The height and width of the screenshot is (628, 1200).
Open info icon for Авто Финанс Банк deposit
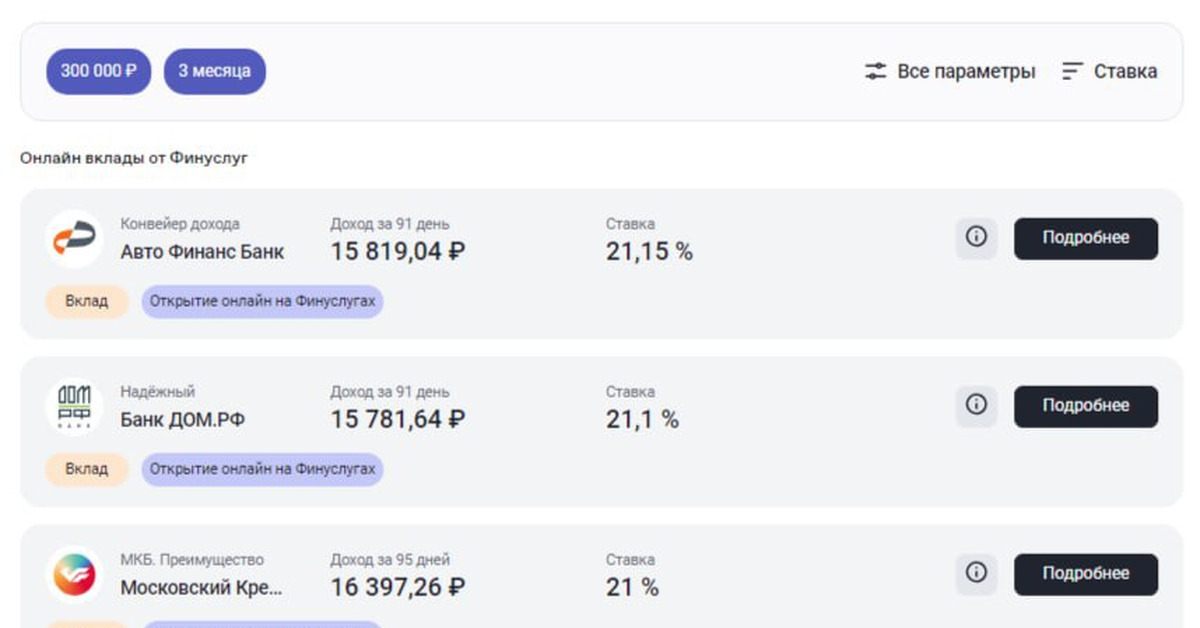point(976,238)
